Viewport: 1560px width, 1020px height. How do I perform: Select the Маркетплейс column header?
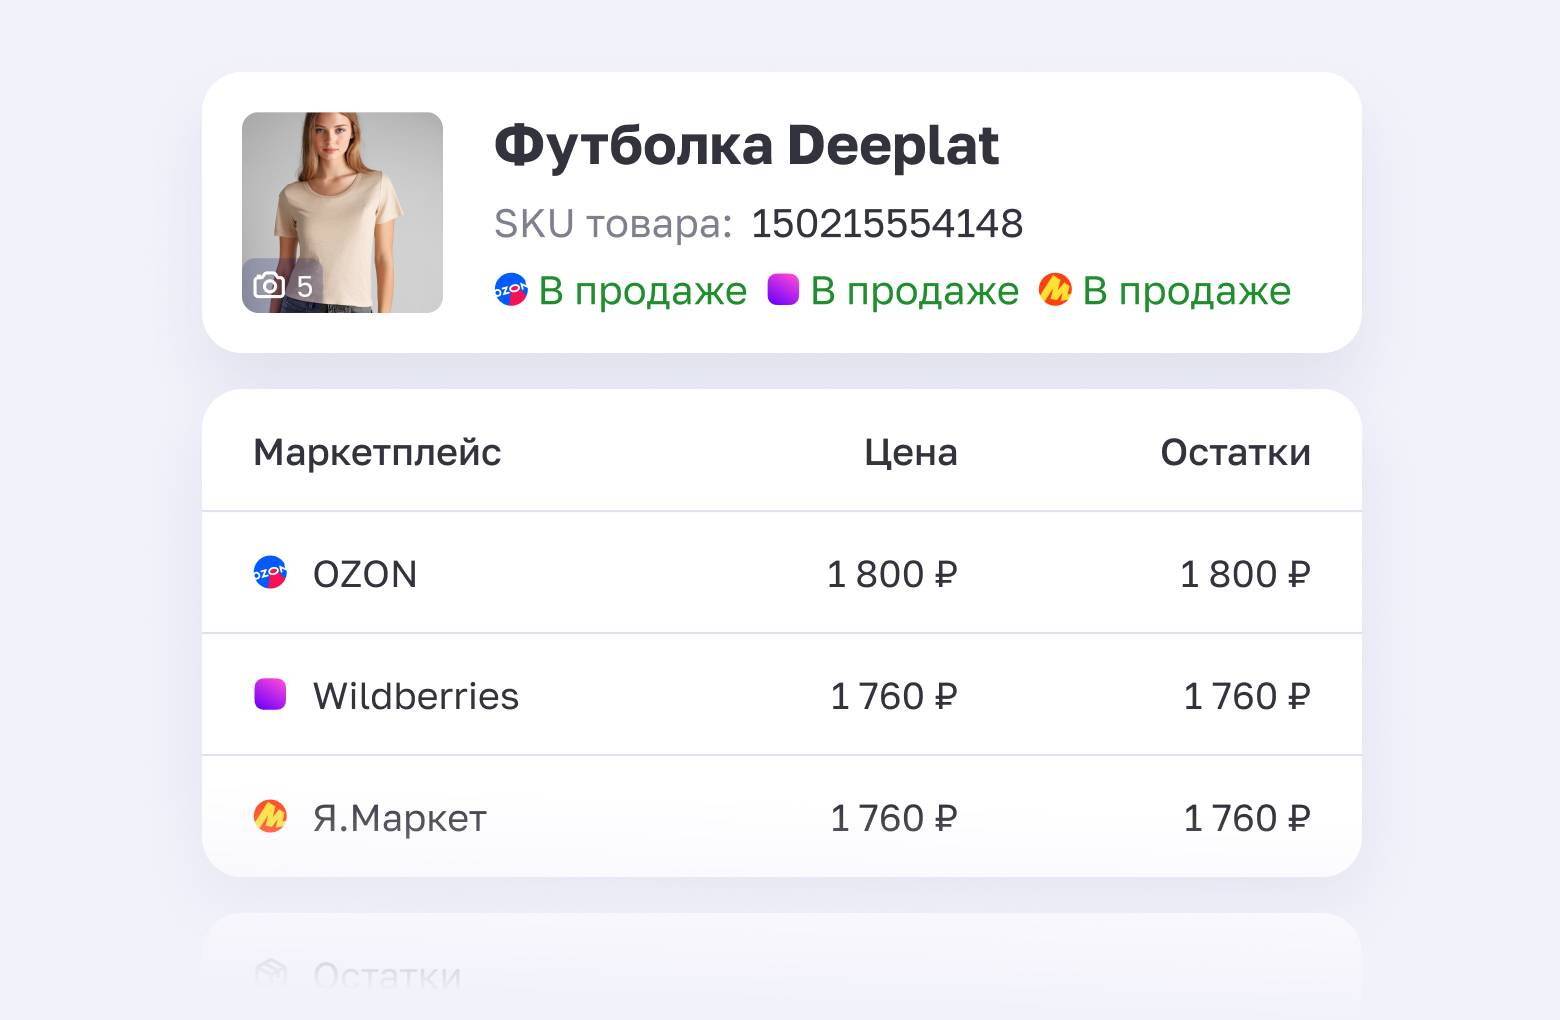[x=377, y=452]
